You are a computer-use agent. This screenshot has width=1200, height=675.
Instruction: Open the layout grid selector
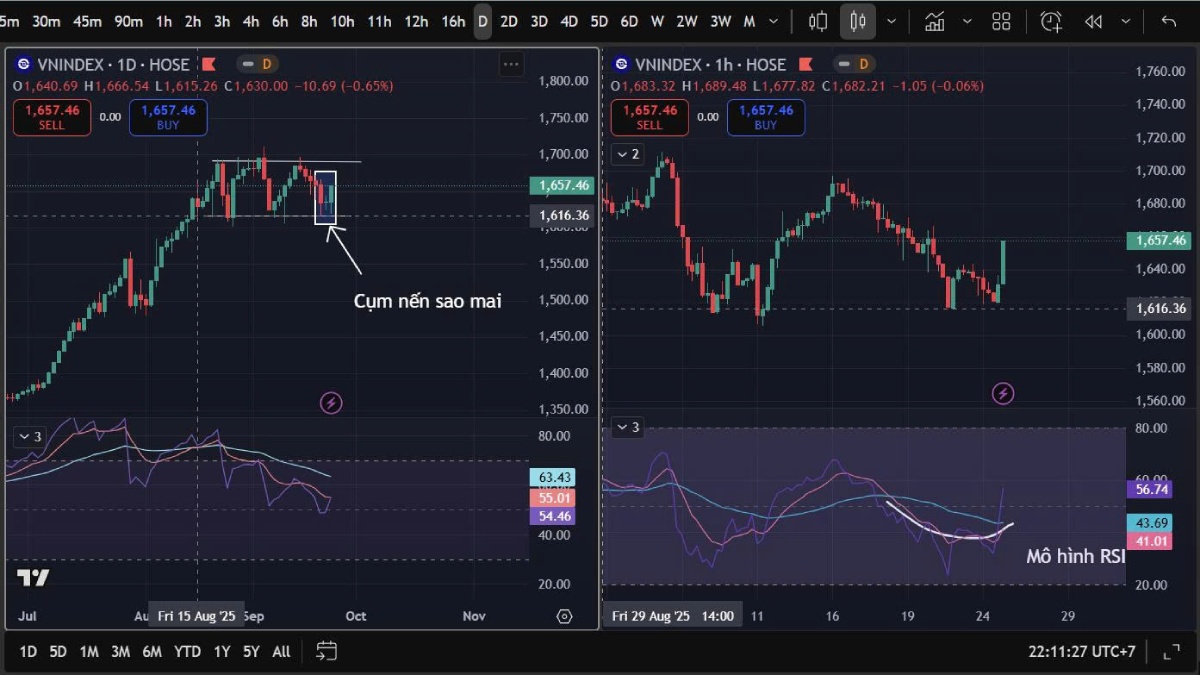1001,21
